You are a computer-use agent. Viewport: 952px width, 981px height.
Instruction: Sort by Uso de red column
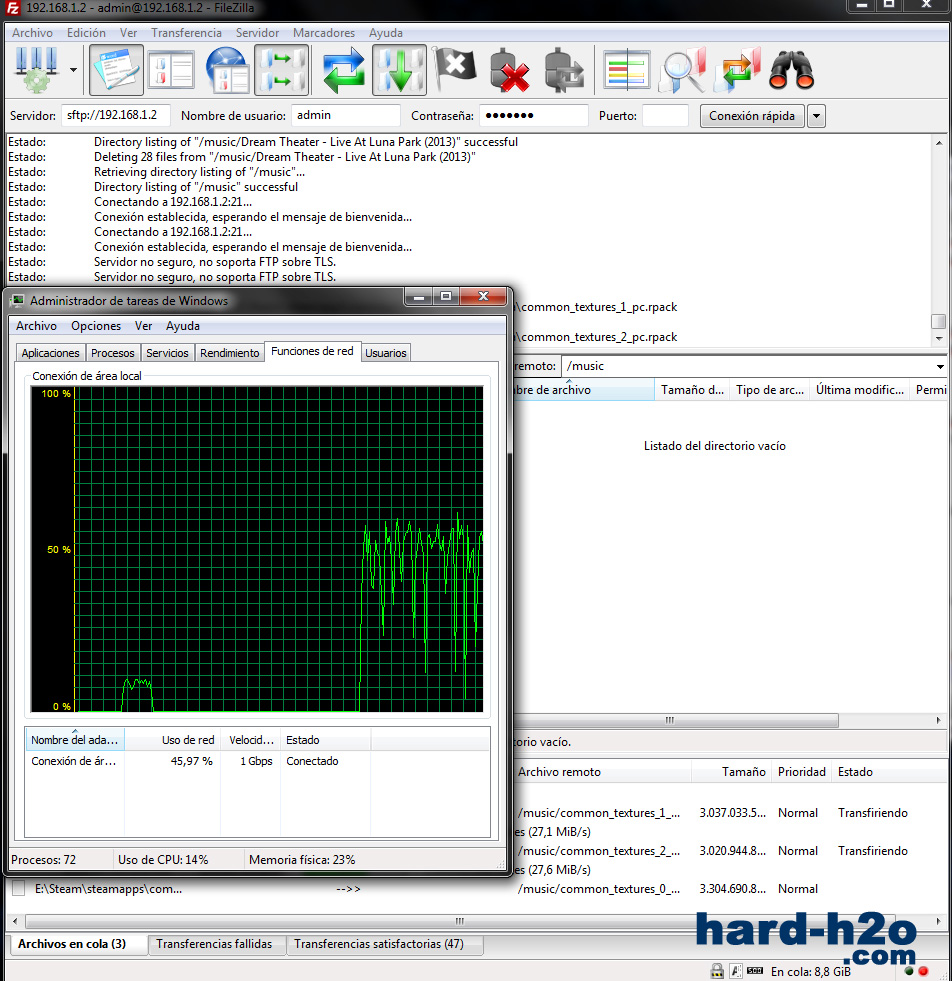(x=173, y=740)
